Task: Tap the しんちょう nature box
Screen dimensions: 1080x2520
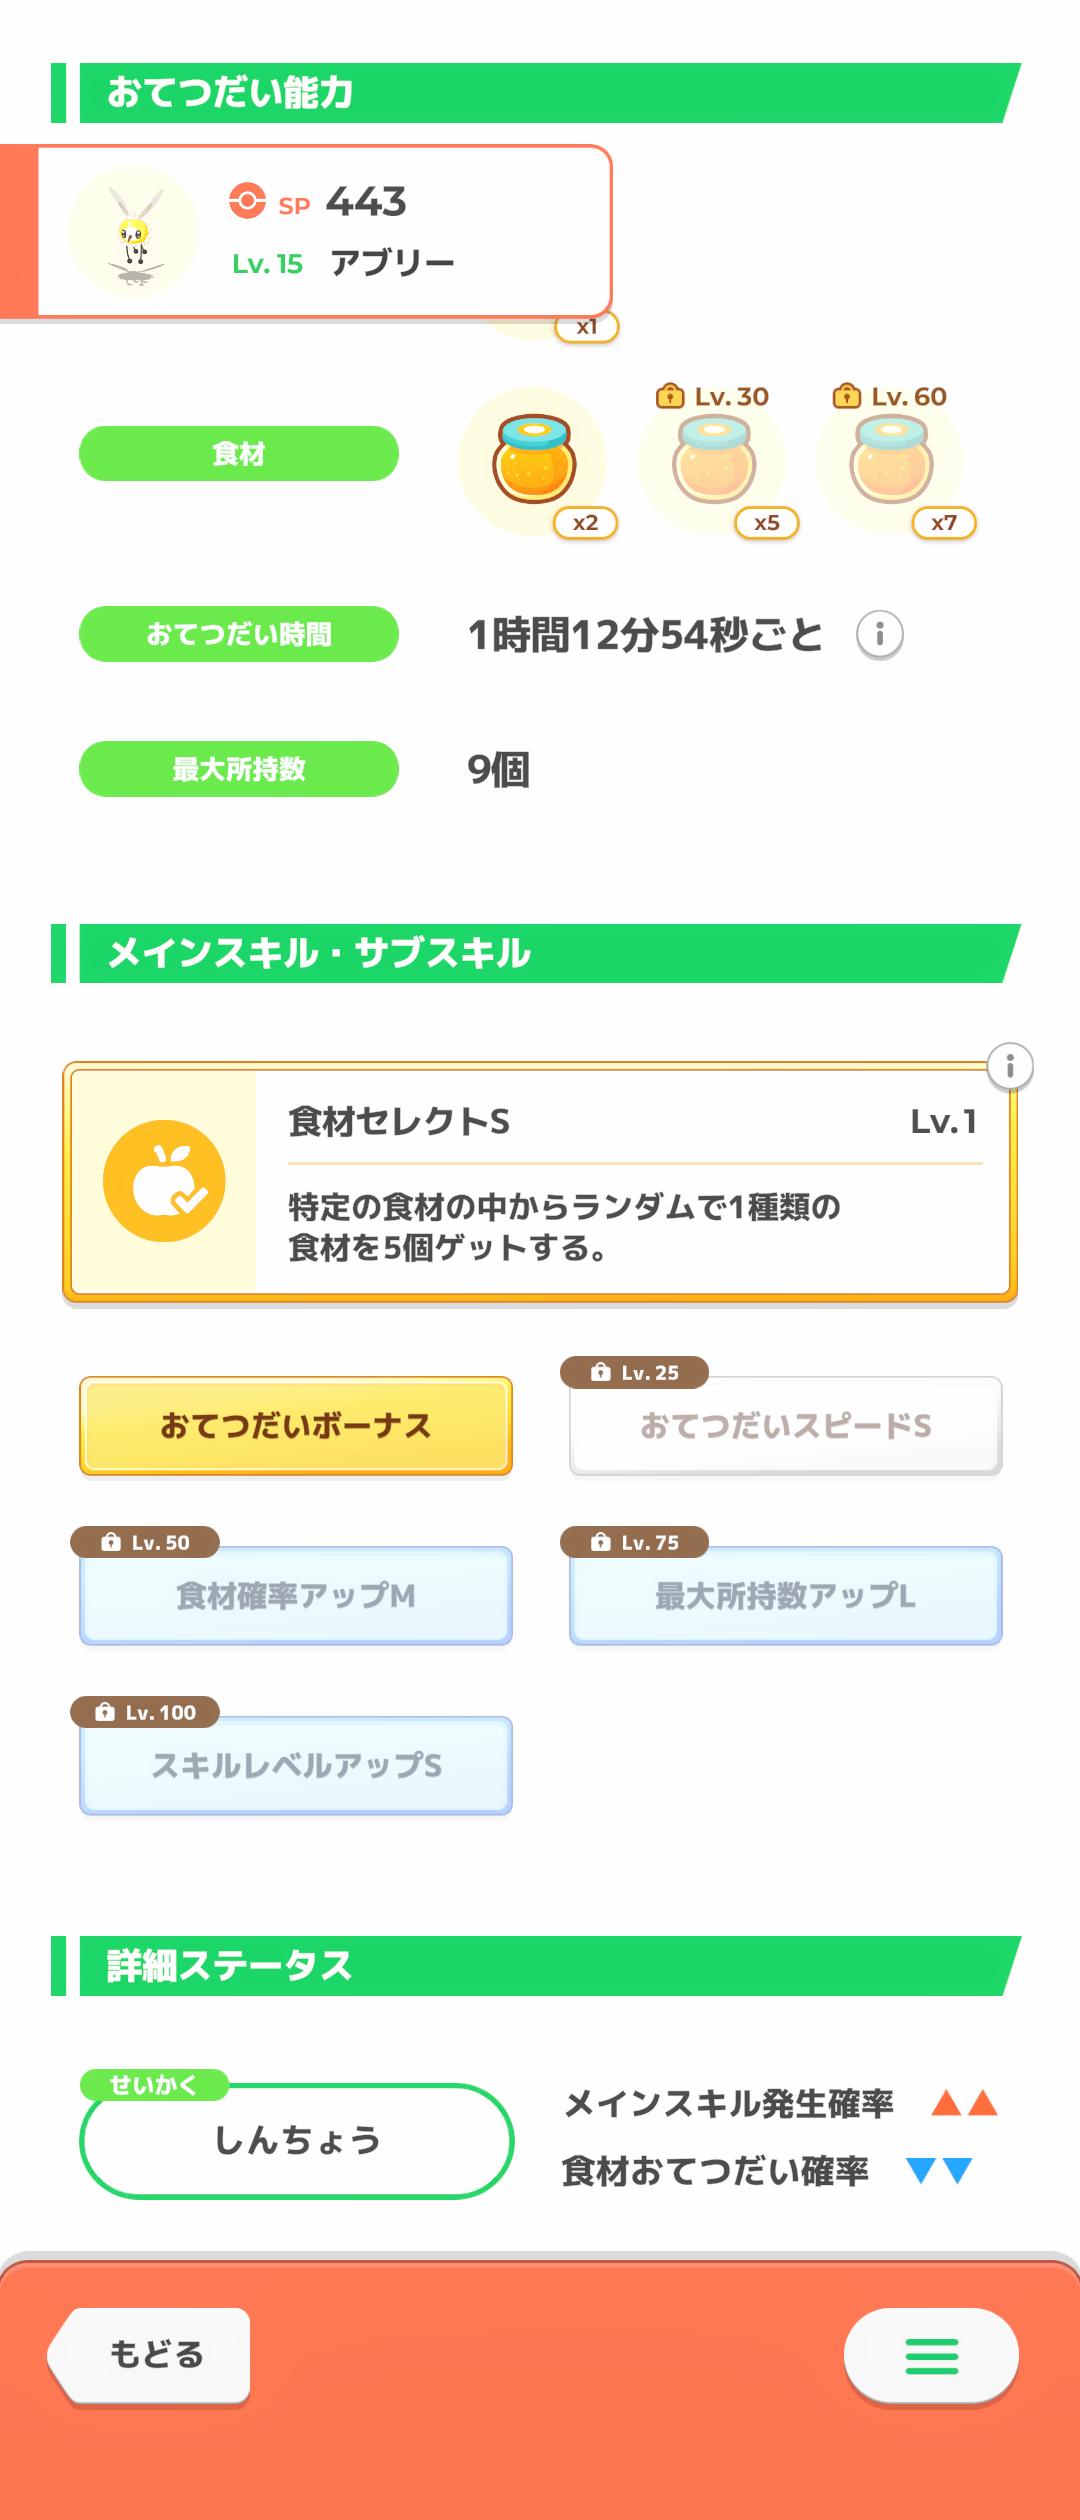Action: 297,2141
